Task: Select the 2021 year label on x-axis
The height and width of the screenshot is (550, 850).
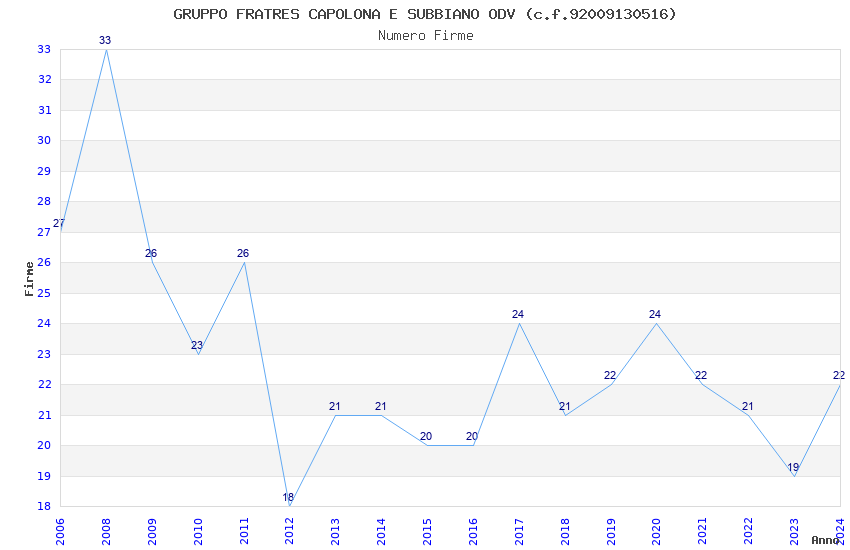Action: pyautogui.click(x=703, y=531)
